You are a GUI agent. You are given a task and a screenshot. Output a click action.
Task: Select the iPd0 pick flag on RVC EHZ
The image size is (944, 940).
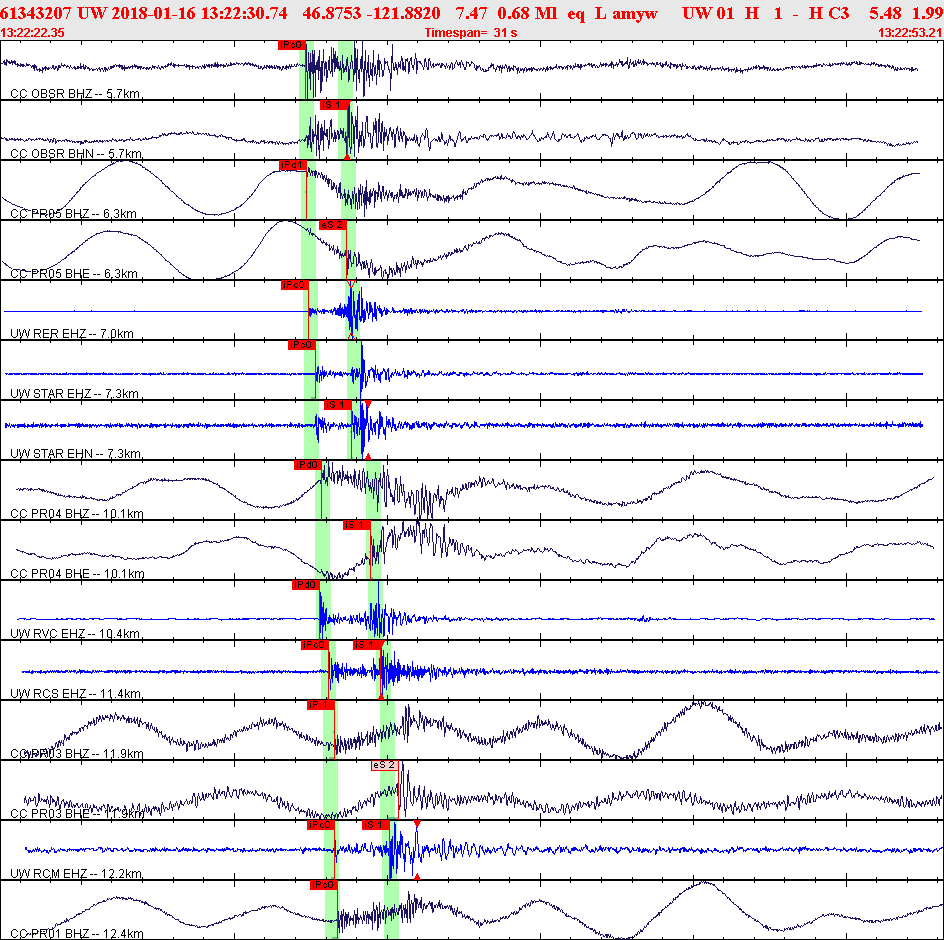point(306,585)
